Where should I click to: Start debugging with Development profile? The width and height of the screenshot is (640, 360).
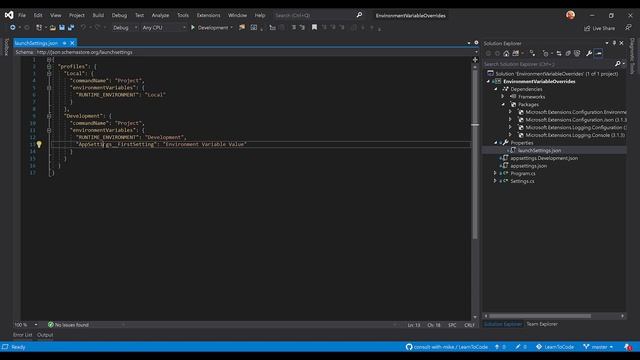209,28
